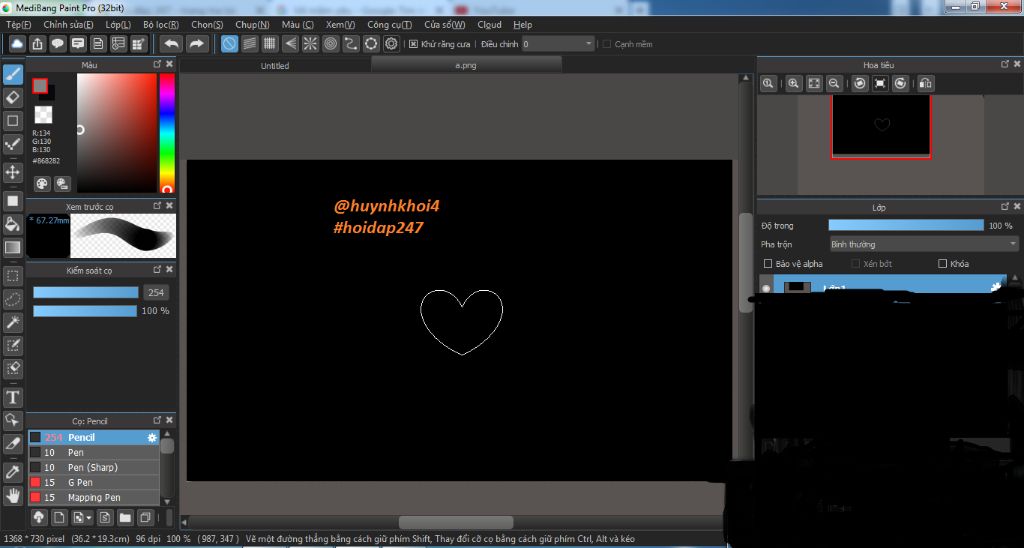Click the cloud icon in top toolbar
Screen dimensions: 1024x548
(17, 44)
